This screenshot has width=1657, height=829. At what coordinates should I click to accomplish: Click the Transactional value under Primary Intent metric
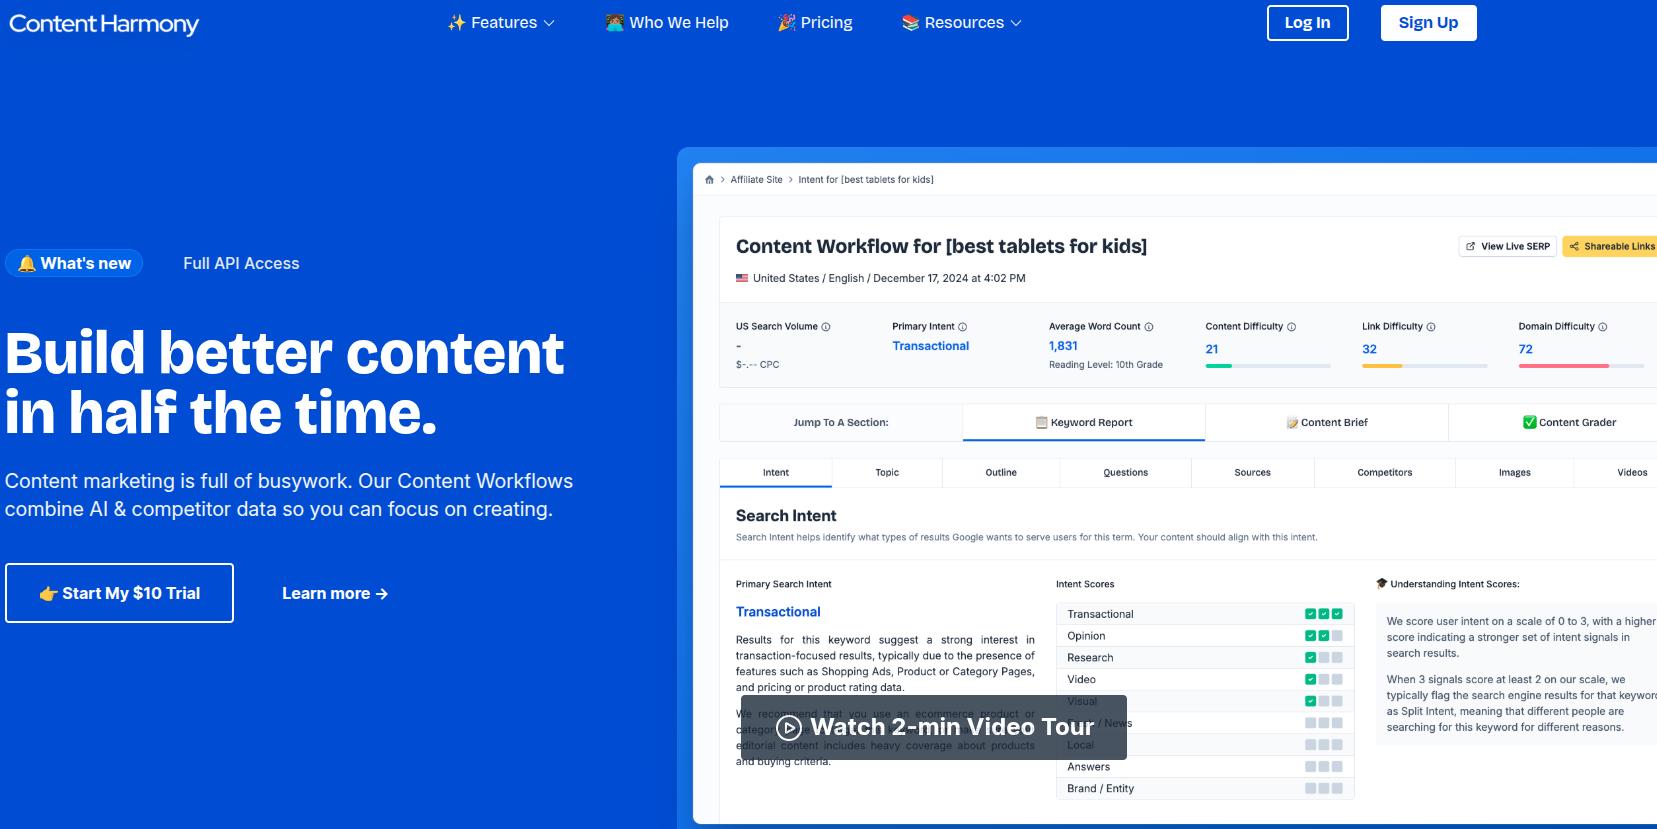tap(931, 346)
